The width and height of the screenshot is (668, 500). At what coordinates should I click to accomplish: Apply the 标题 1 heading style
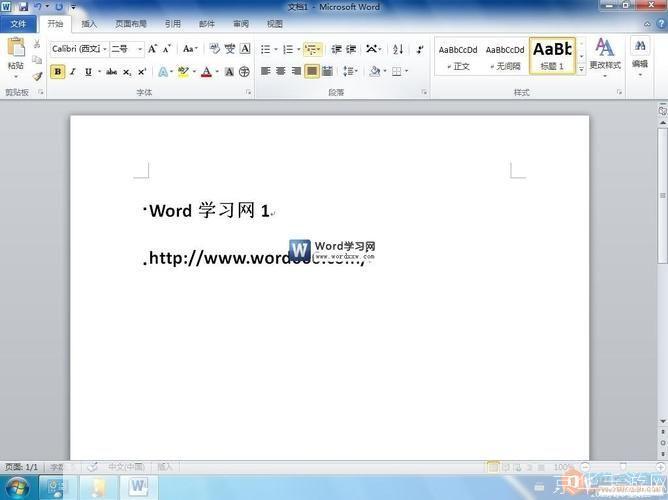point(552,56)
